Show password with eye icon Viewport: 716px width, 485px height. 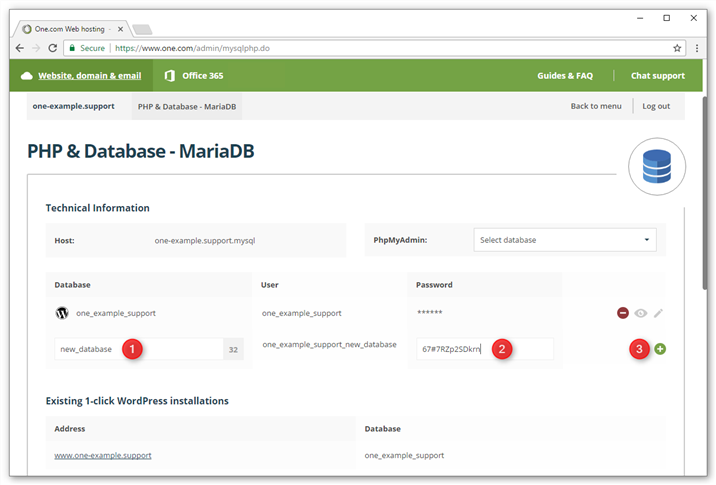coord(641,313)
